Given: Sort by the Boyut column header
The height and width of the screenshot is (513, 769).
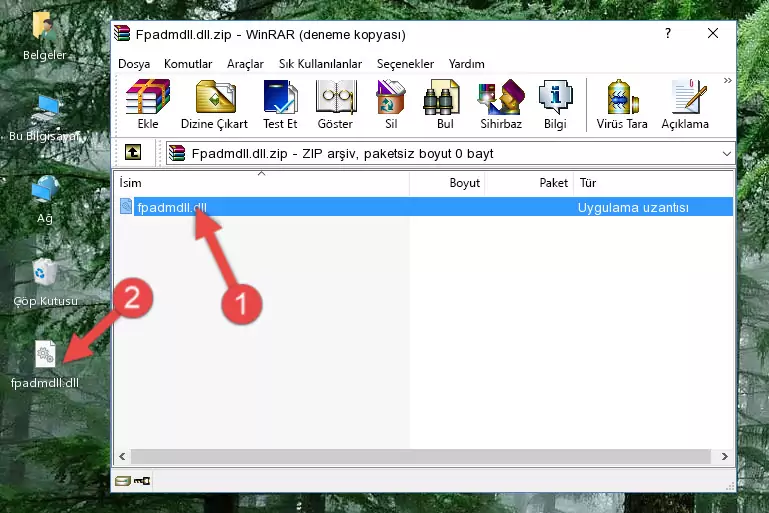Looking at the screenshot, I should coord(447,183).
